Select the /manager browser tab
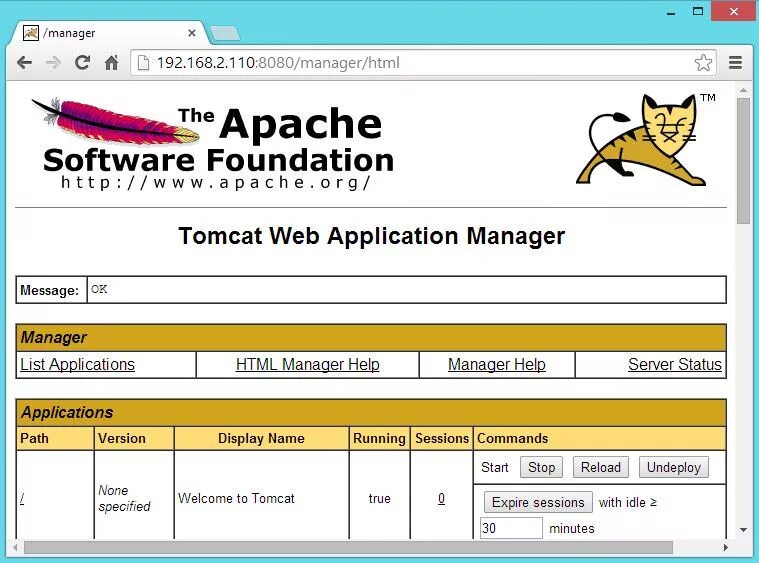 [x=109, y=33]
